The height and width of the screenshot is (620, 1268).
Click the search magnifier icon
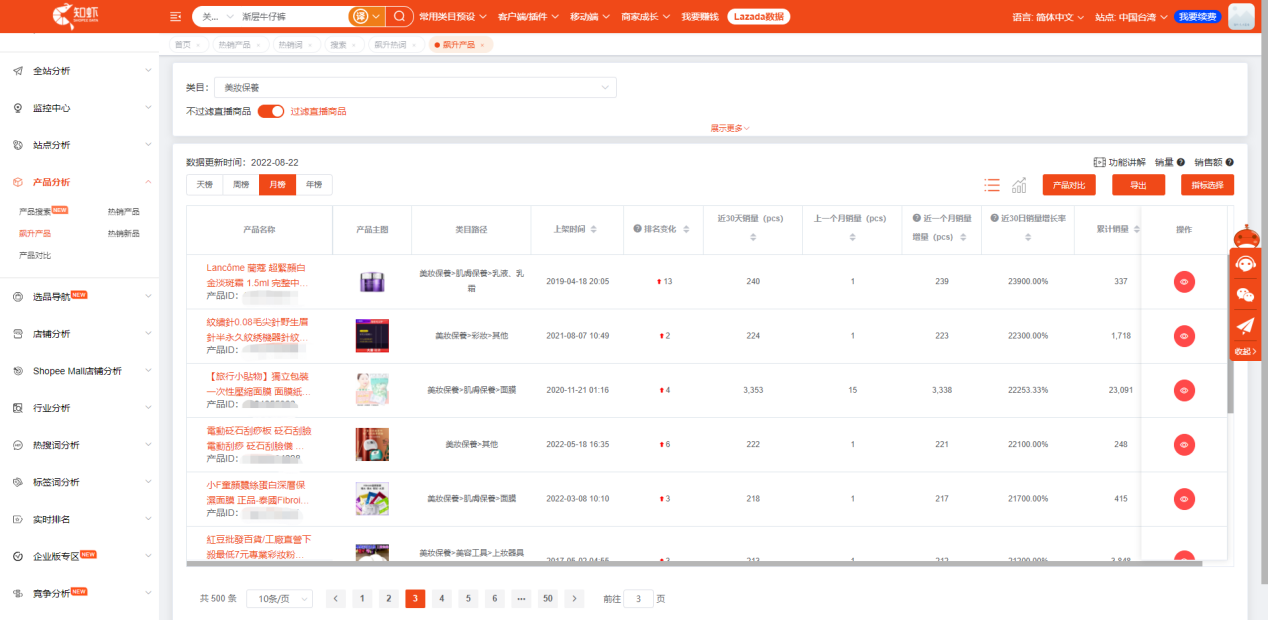pyautogui.click(x=398, y=17)
